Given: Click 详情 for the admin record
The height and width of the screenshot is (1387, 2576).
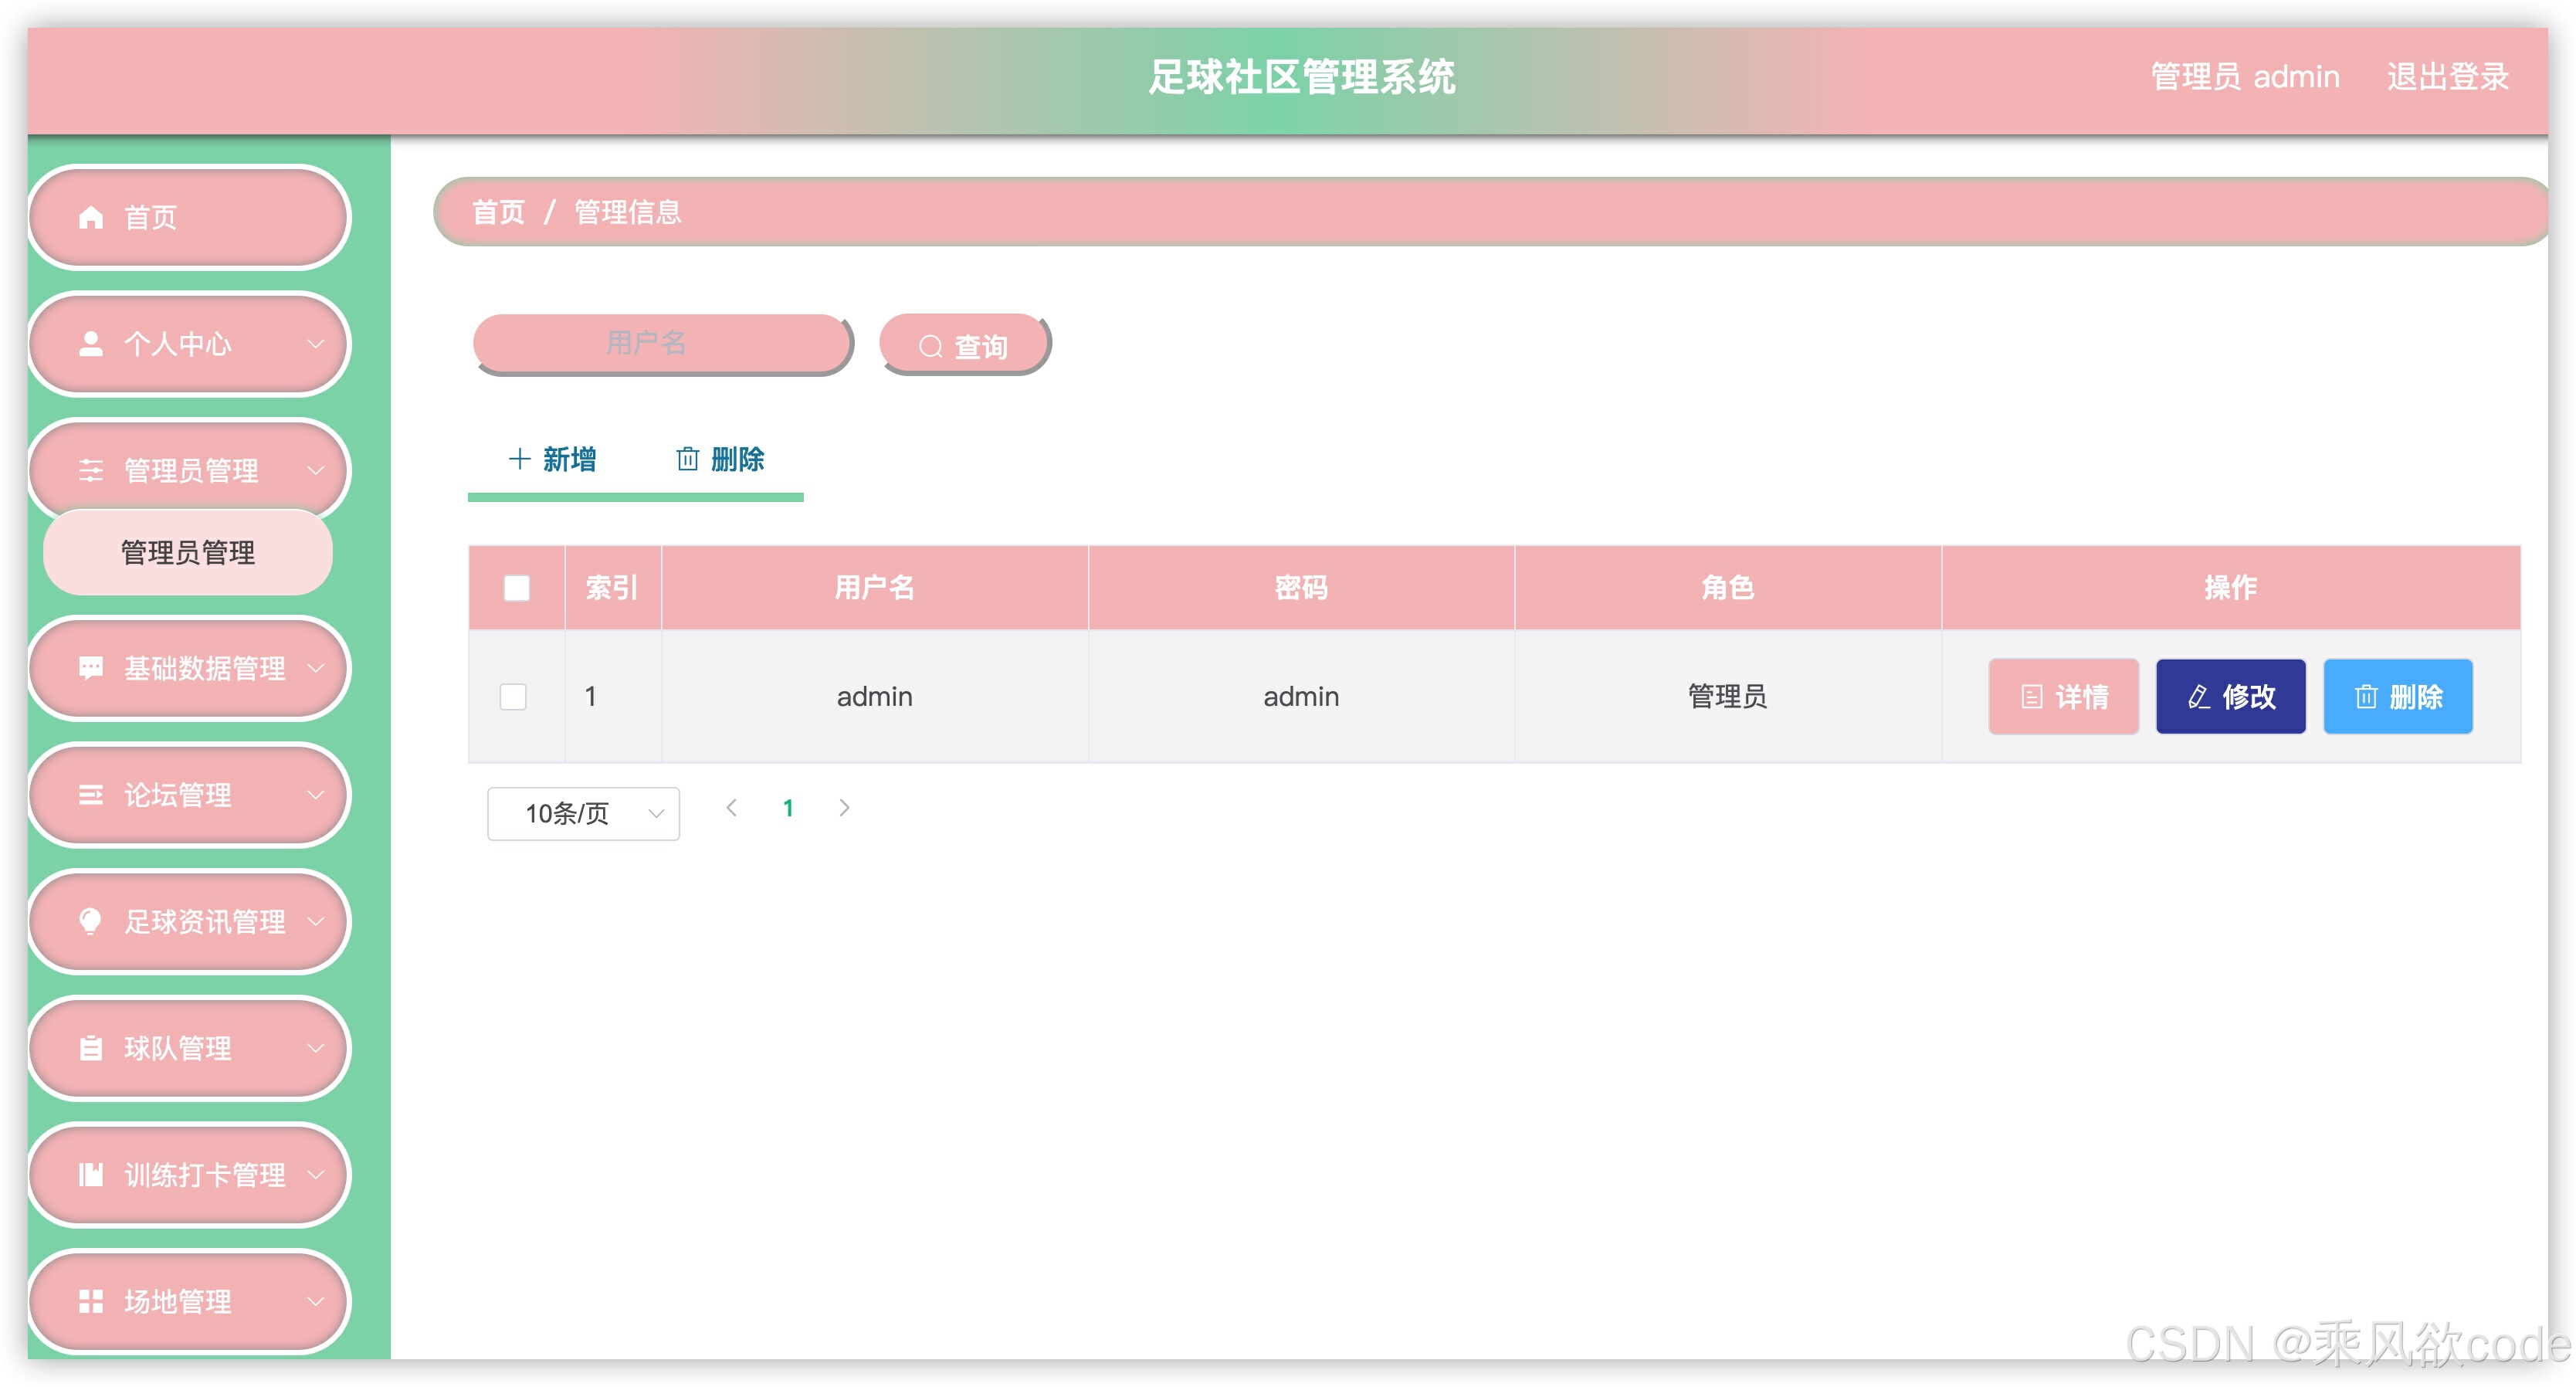Looking at the screenshot, I should (2063, 697).
